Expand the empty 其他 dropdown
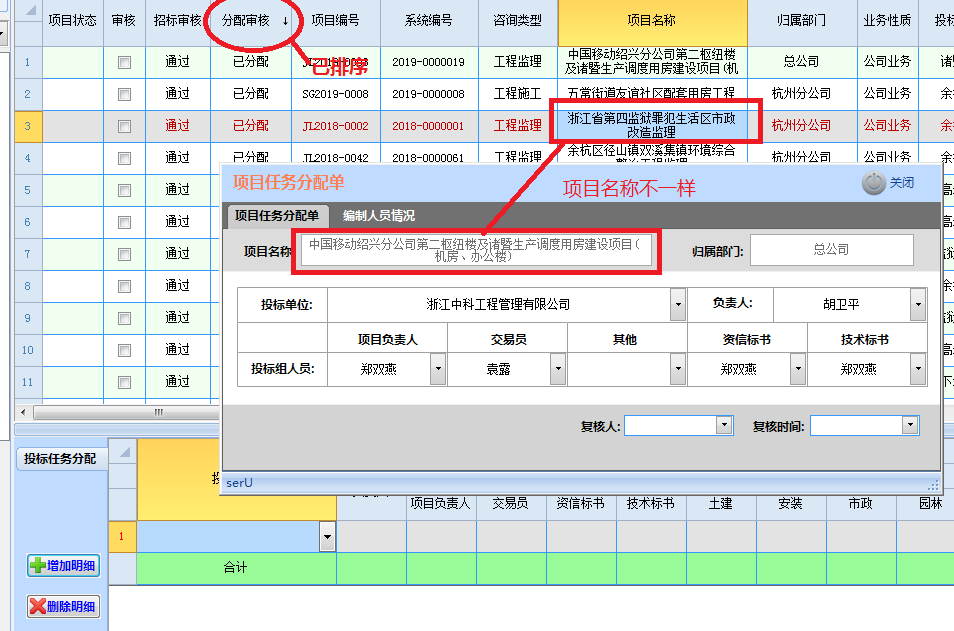This screenshot has width=954, height=631. click(x=678, y=369)
